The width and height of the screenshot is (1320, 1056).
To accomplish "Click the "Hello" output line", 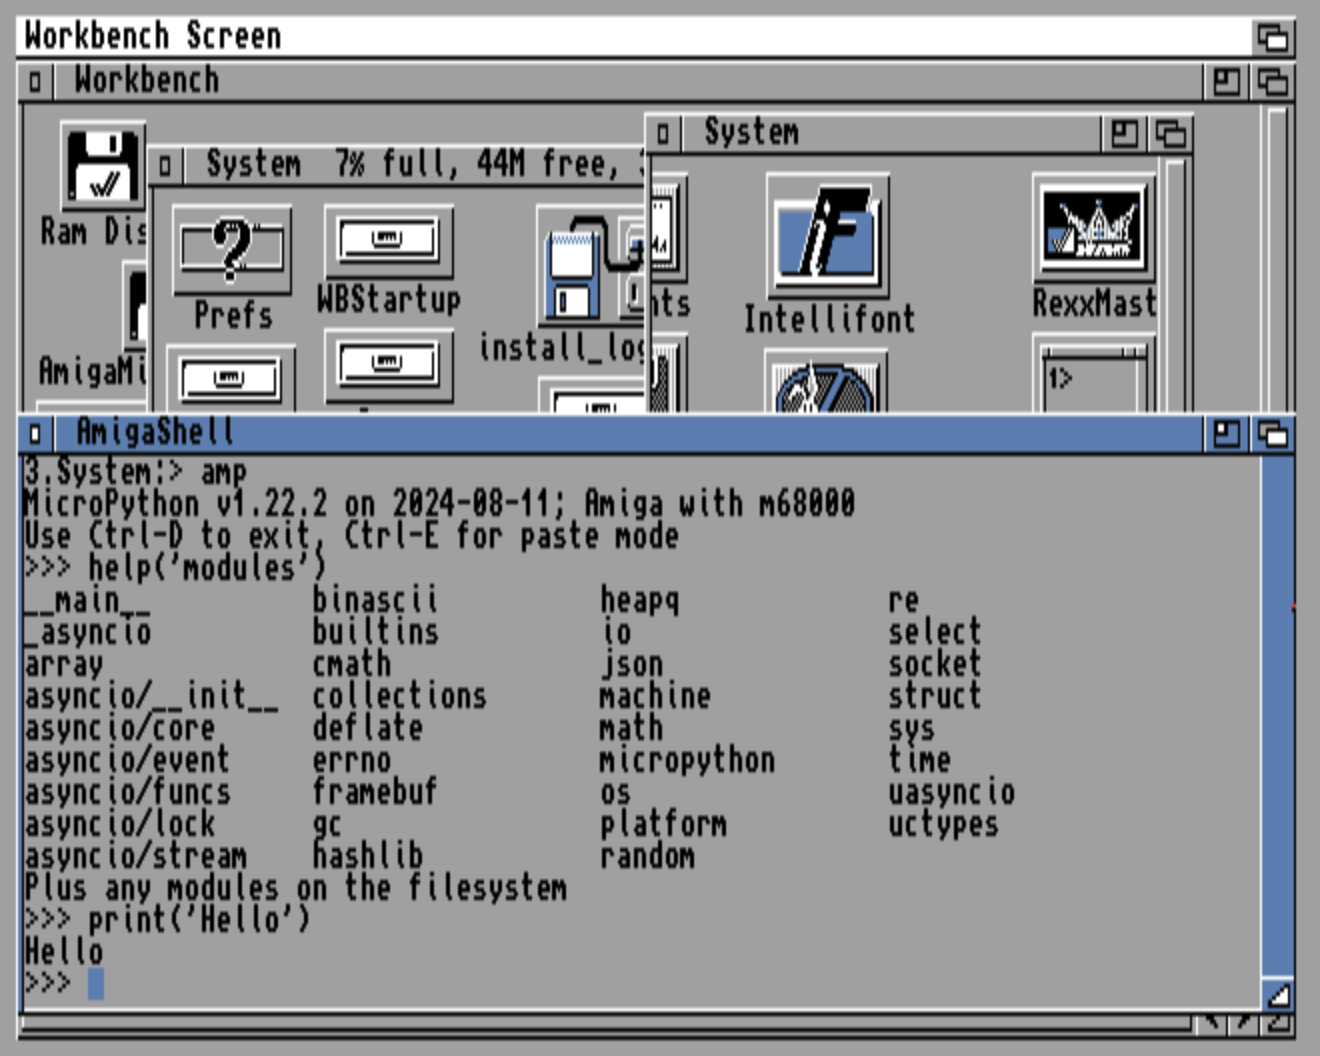I will coord(64,952).
